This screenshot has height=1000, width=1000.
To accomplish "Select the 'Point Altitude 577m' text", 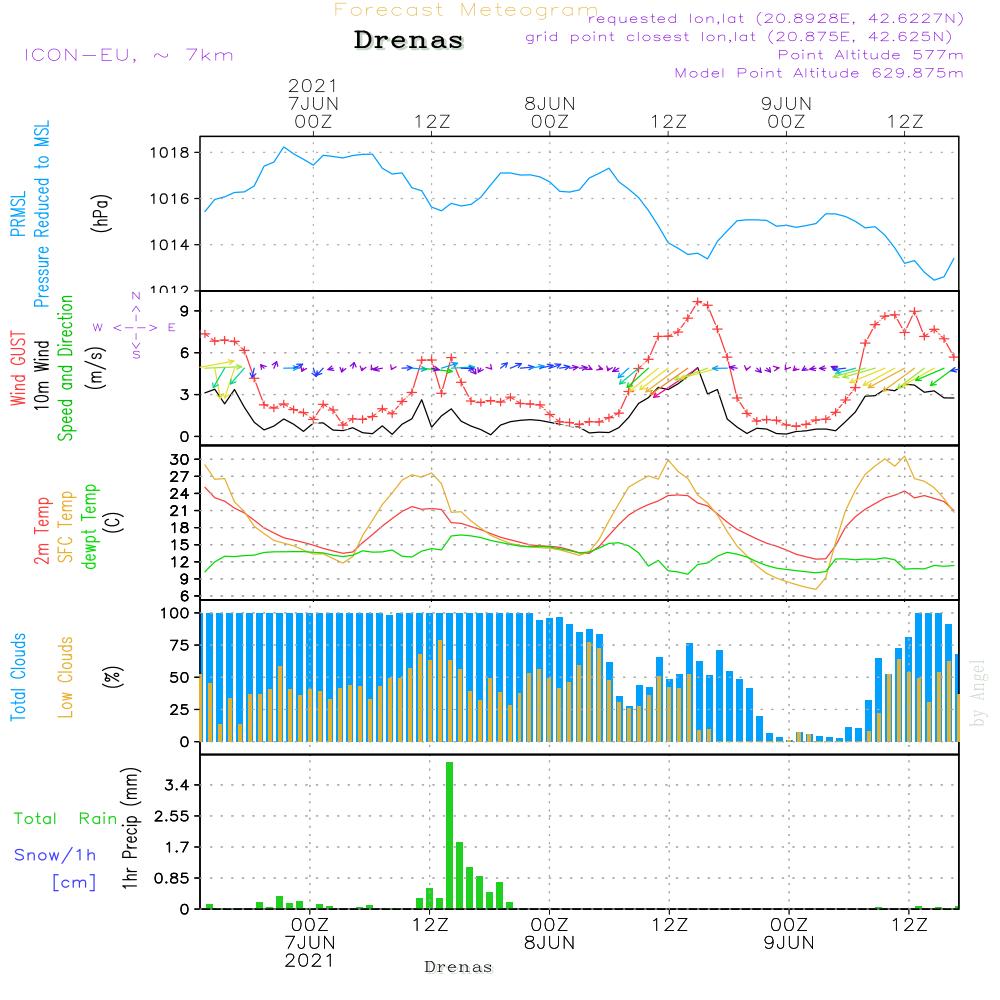I will pyautogui.click(x=870, y=55).
